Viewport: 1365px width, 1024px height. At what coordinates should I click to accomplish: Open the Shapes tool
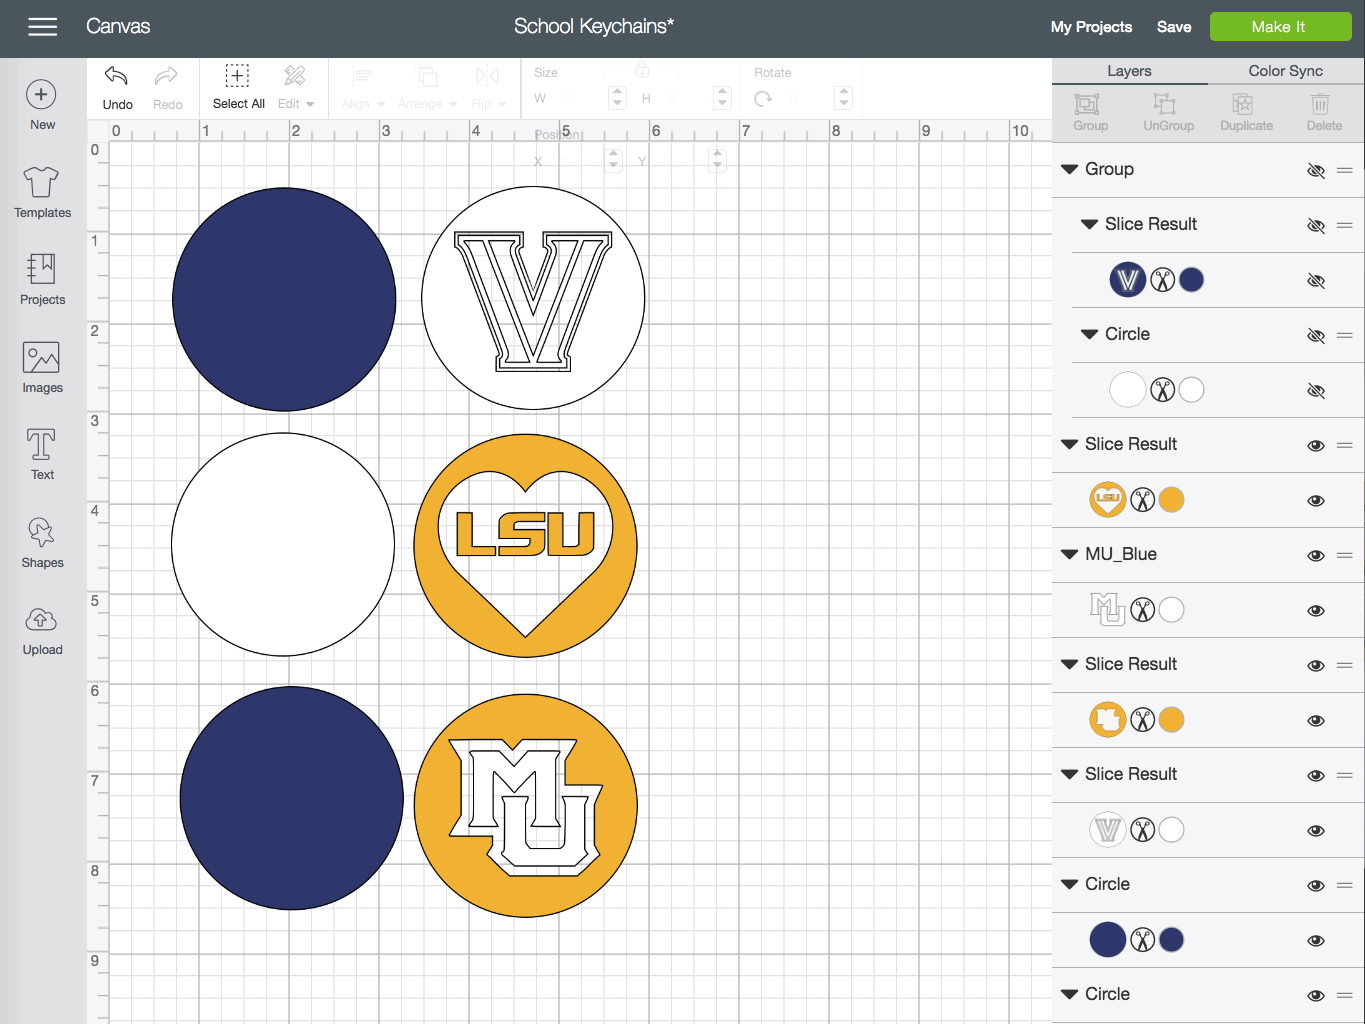click(x=42, y=533)
